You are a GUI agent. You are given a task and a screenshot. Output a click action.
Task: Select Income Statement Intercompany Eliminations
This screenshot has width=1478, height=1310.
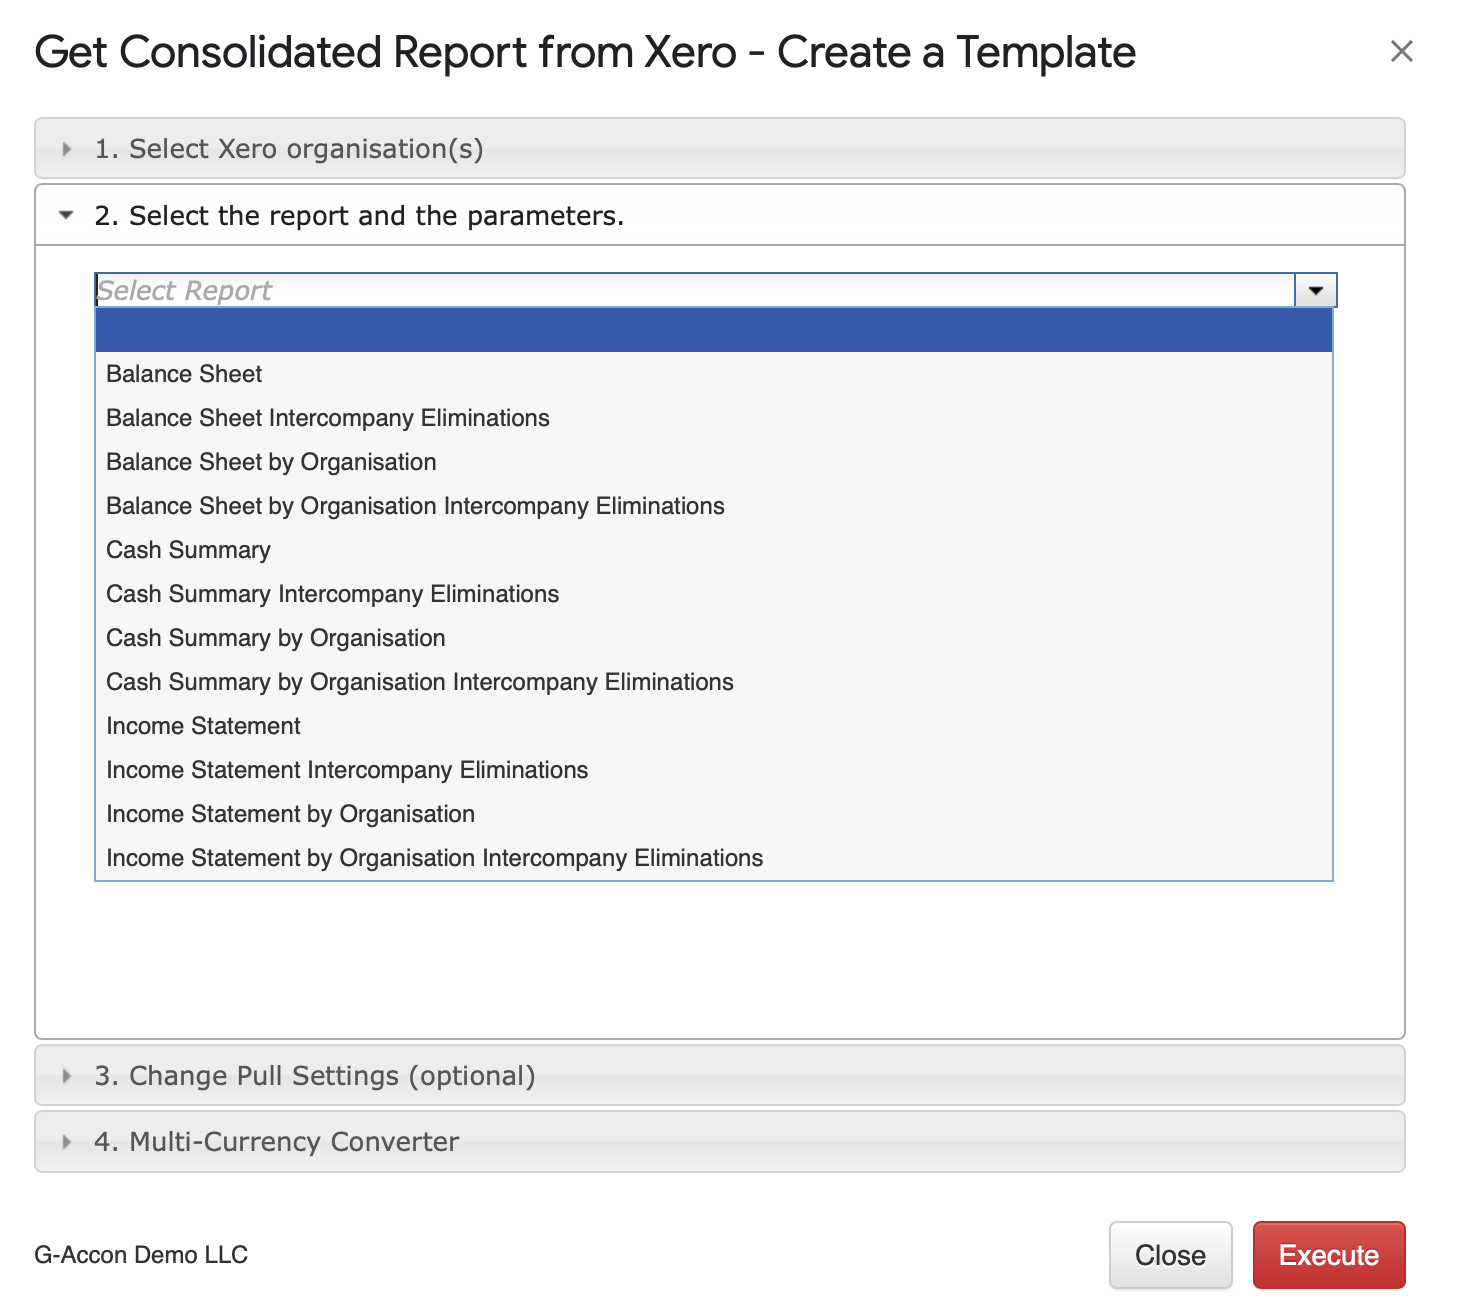point(714,770)
